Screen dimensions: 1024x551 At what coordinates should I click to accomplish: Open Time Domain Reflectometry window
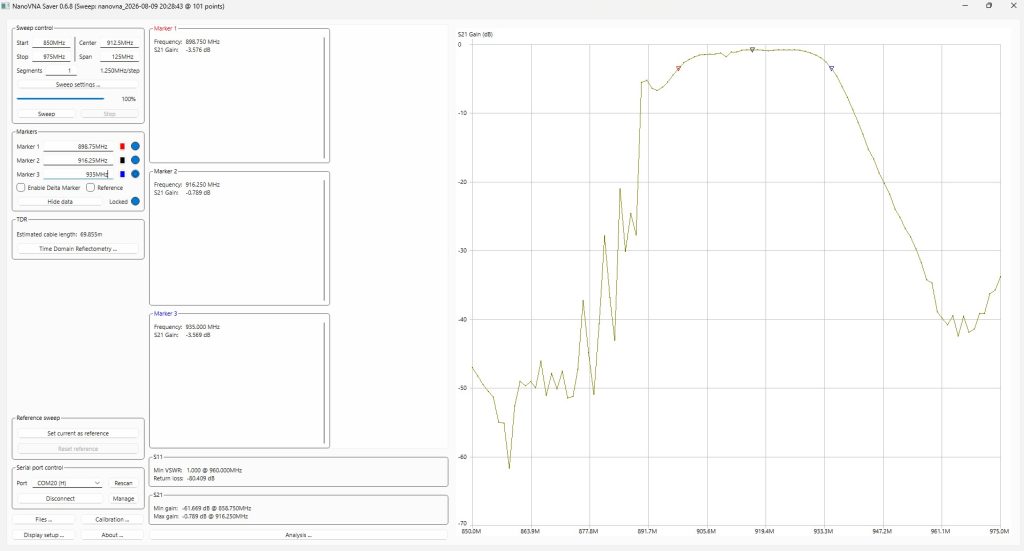coord(78,249)
